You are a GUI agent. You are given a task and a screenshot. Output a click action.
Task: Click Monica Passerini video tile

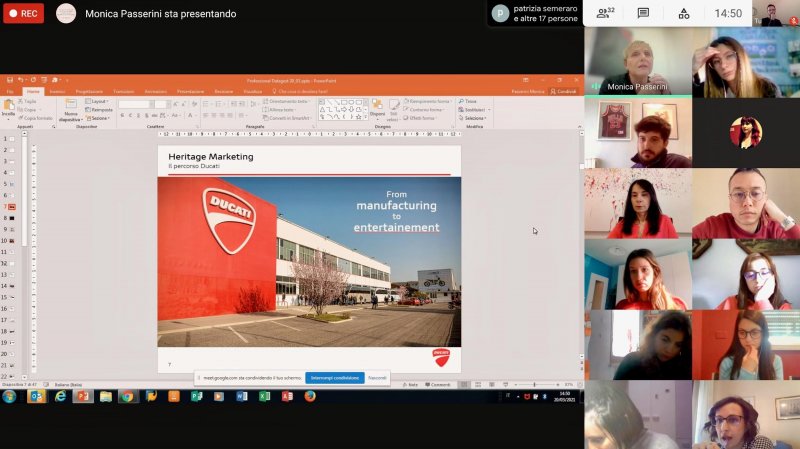click(638, 61)
